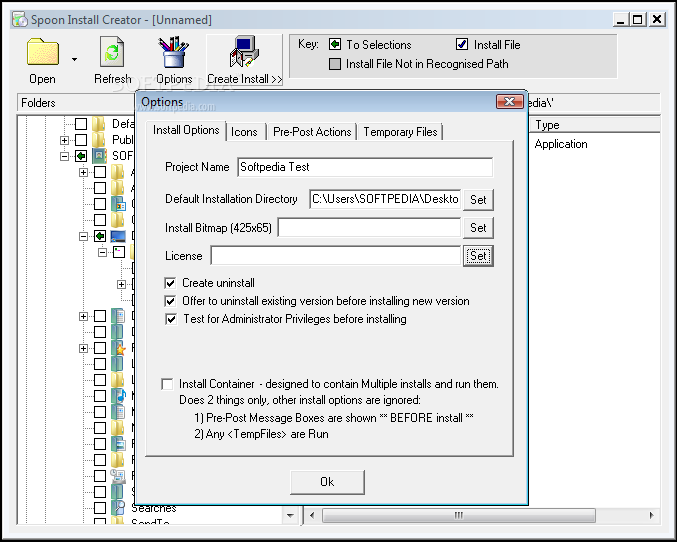Image resolution: width=677 pixels, height=542 pixels.
Task: Click the Create Install >> label
Action: [x=244, y=79]
